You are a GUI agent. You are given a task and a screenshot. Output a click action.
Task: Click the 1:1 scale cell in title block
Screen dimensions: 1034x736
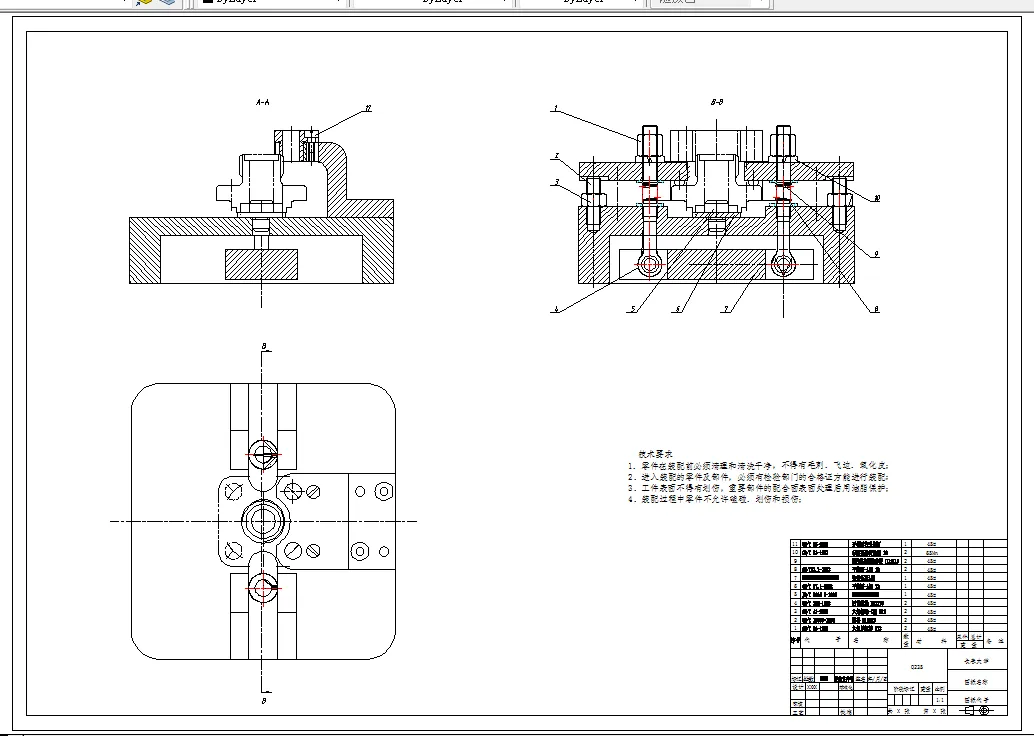point(940,700)
